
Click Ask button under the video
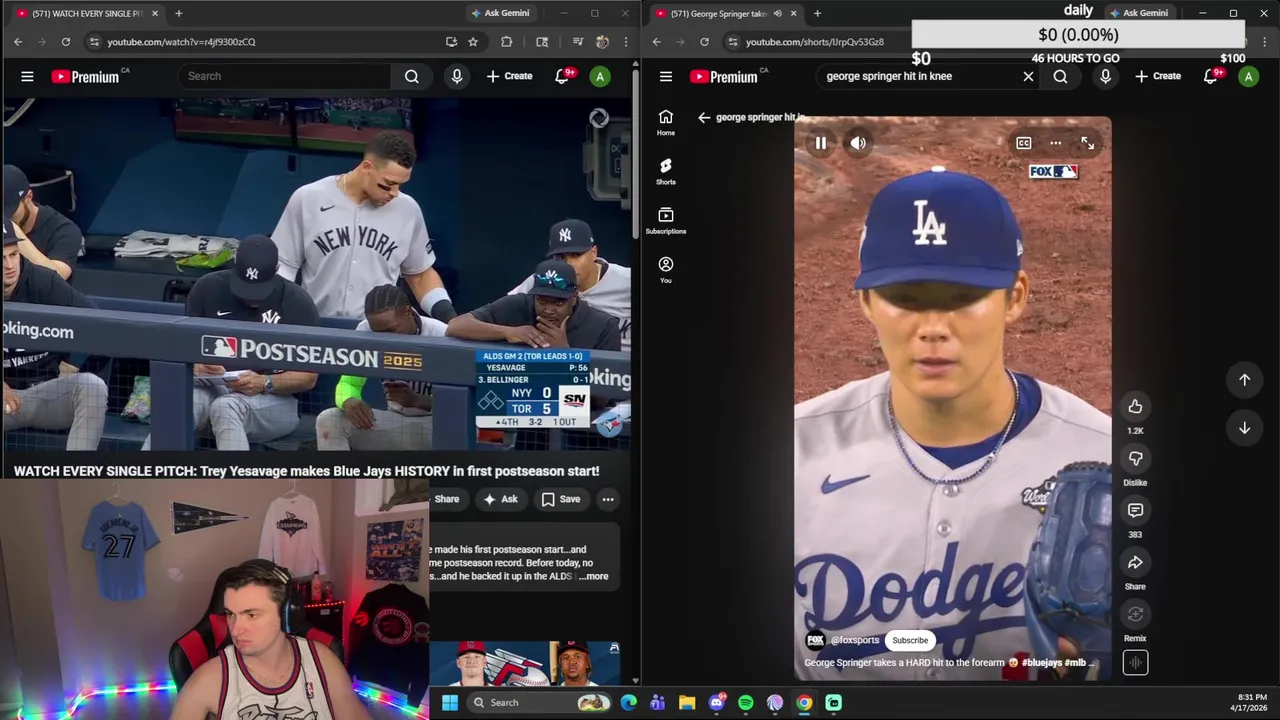(x=500, y=499)
